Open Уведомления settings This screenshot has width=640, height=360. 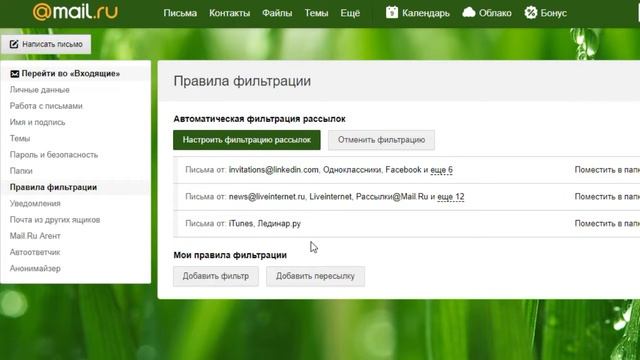35,204
